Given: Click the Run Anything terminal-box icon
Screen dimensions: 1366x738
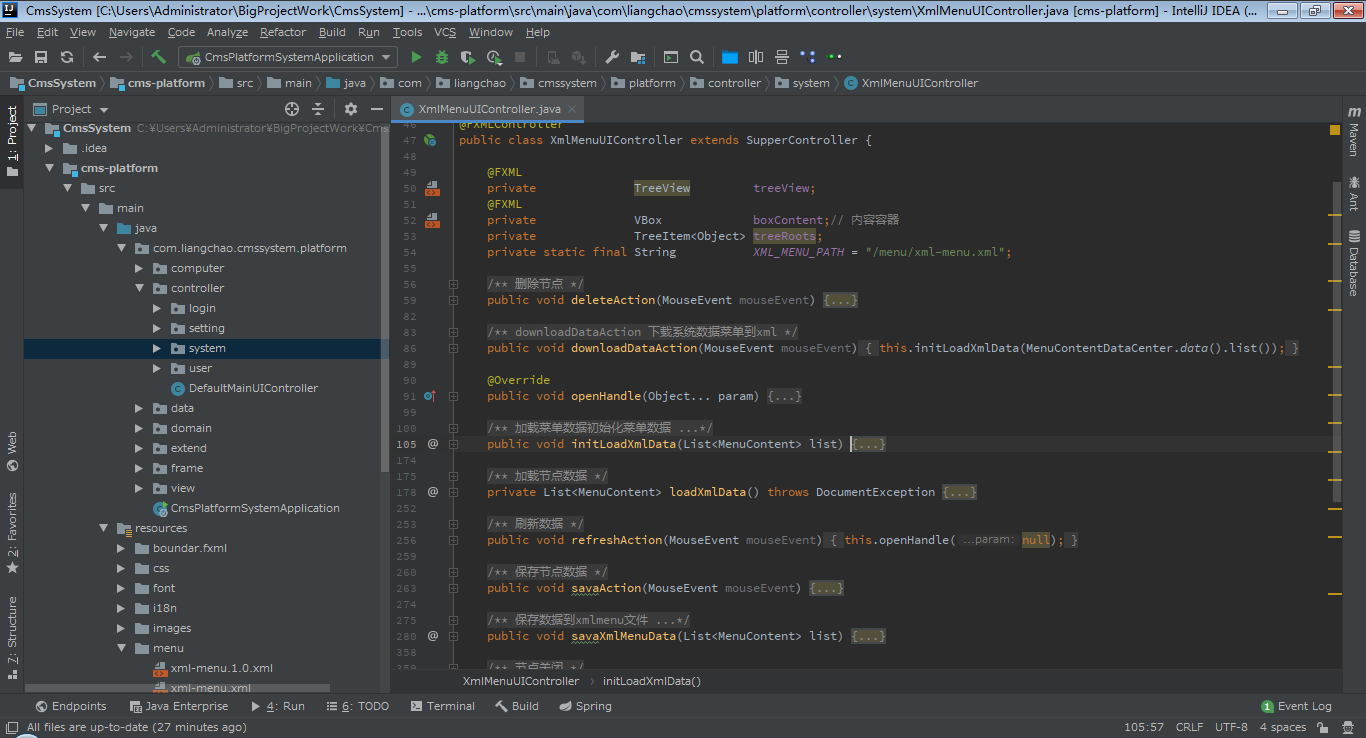Looking at the screenshot, I should tap(671, 57).
